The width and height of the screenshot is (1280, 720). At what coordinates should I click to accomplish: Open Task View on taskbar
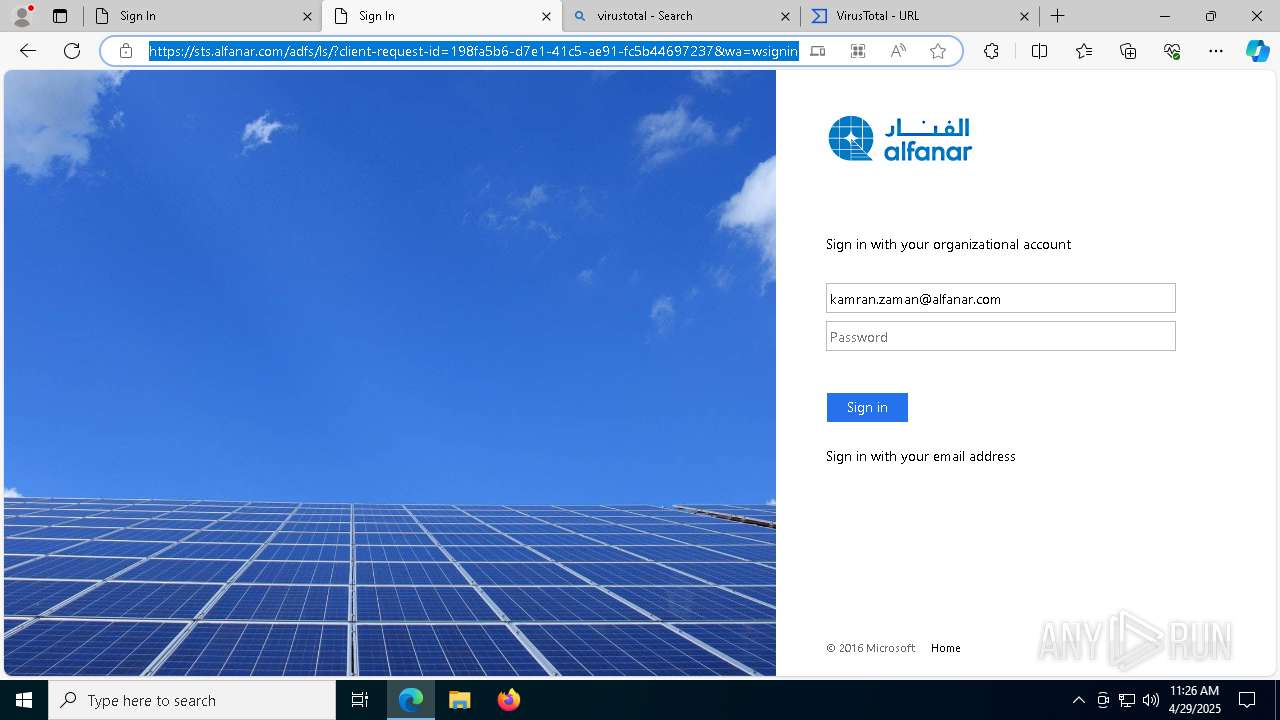pyautogui.click(x=360, y=700)
